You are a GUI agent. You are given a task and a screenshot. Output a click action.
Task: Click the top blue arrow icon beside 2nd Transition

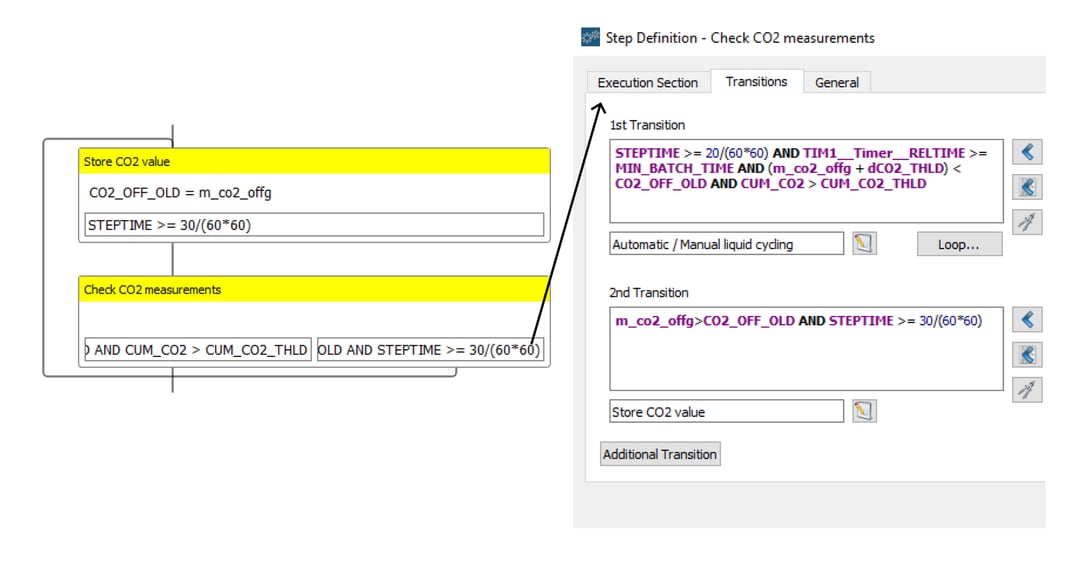click(1027, 320)
